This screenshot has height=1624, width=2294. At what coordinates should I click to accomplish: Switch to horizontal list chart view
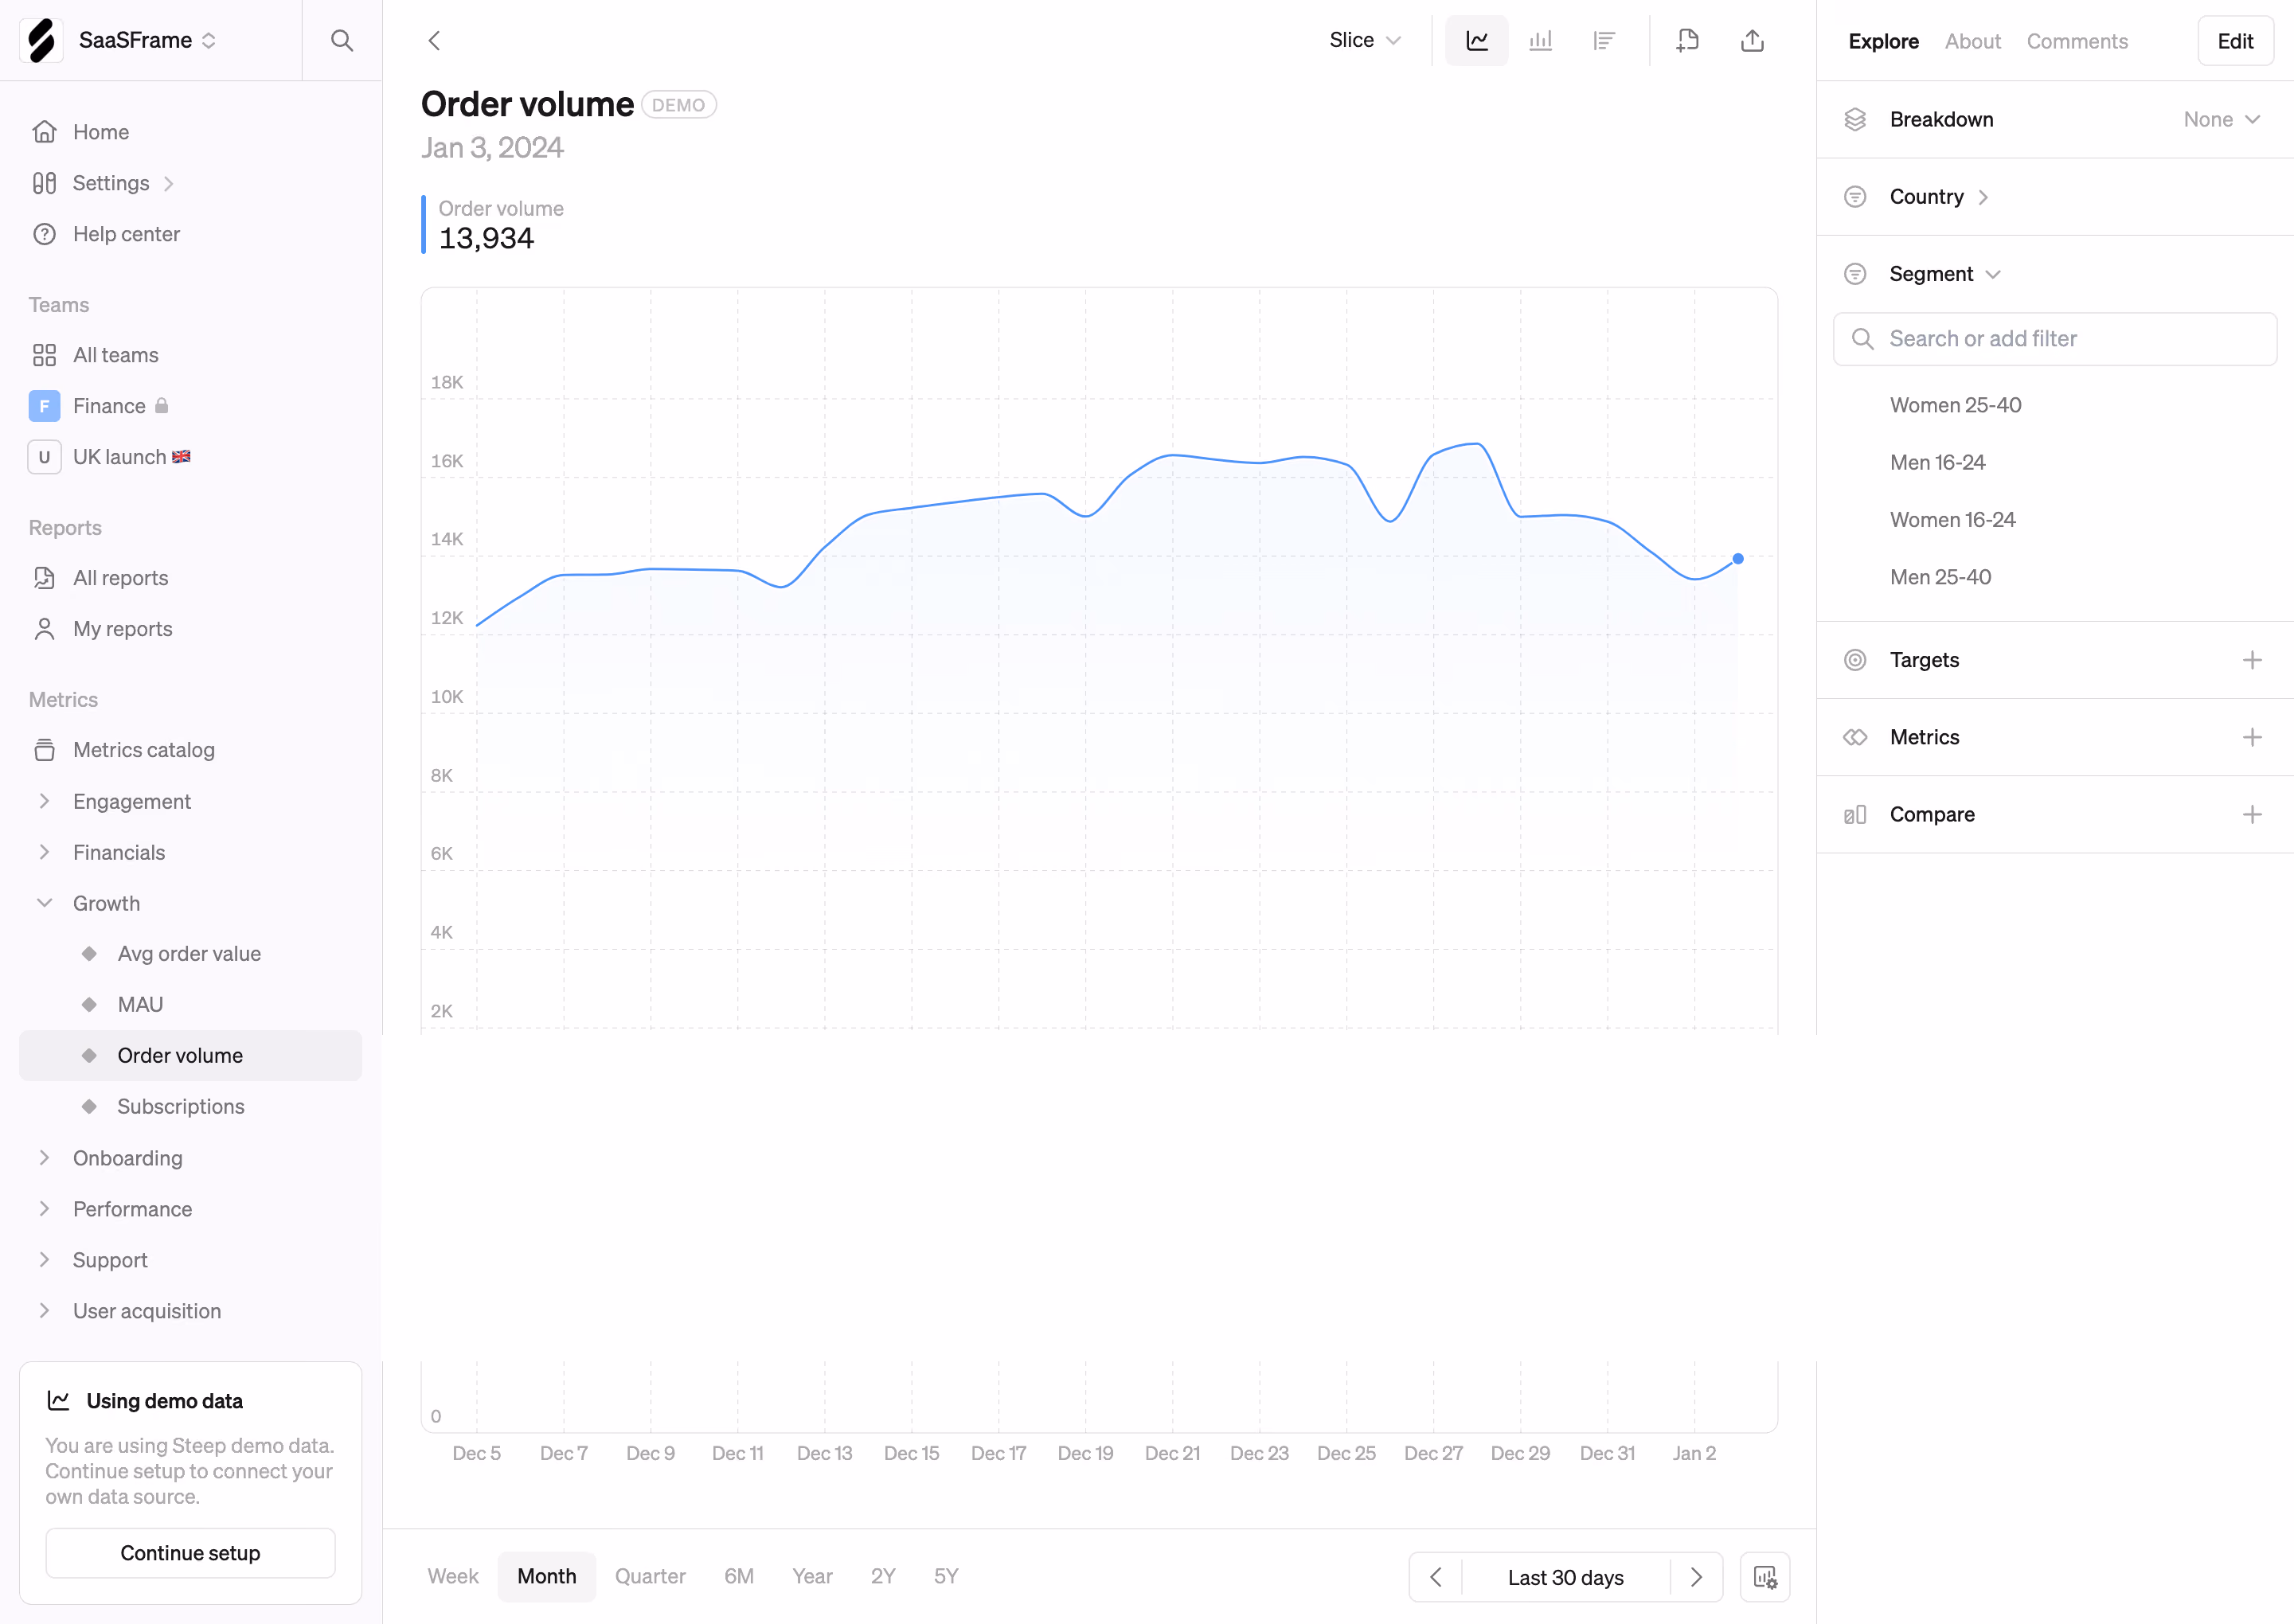pos(1604,41)
